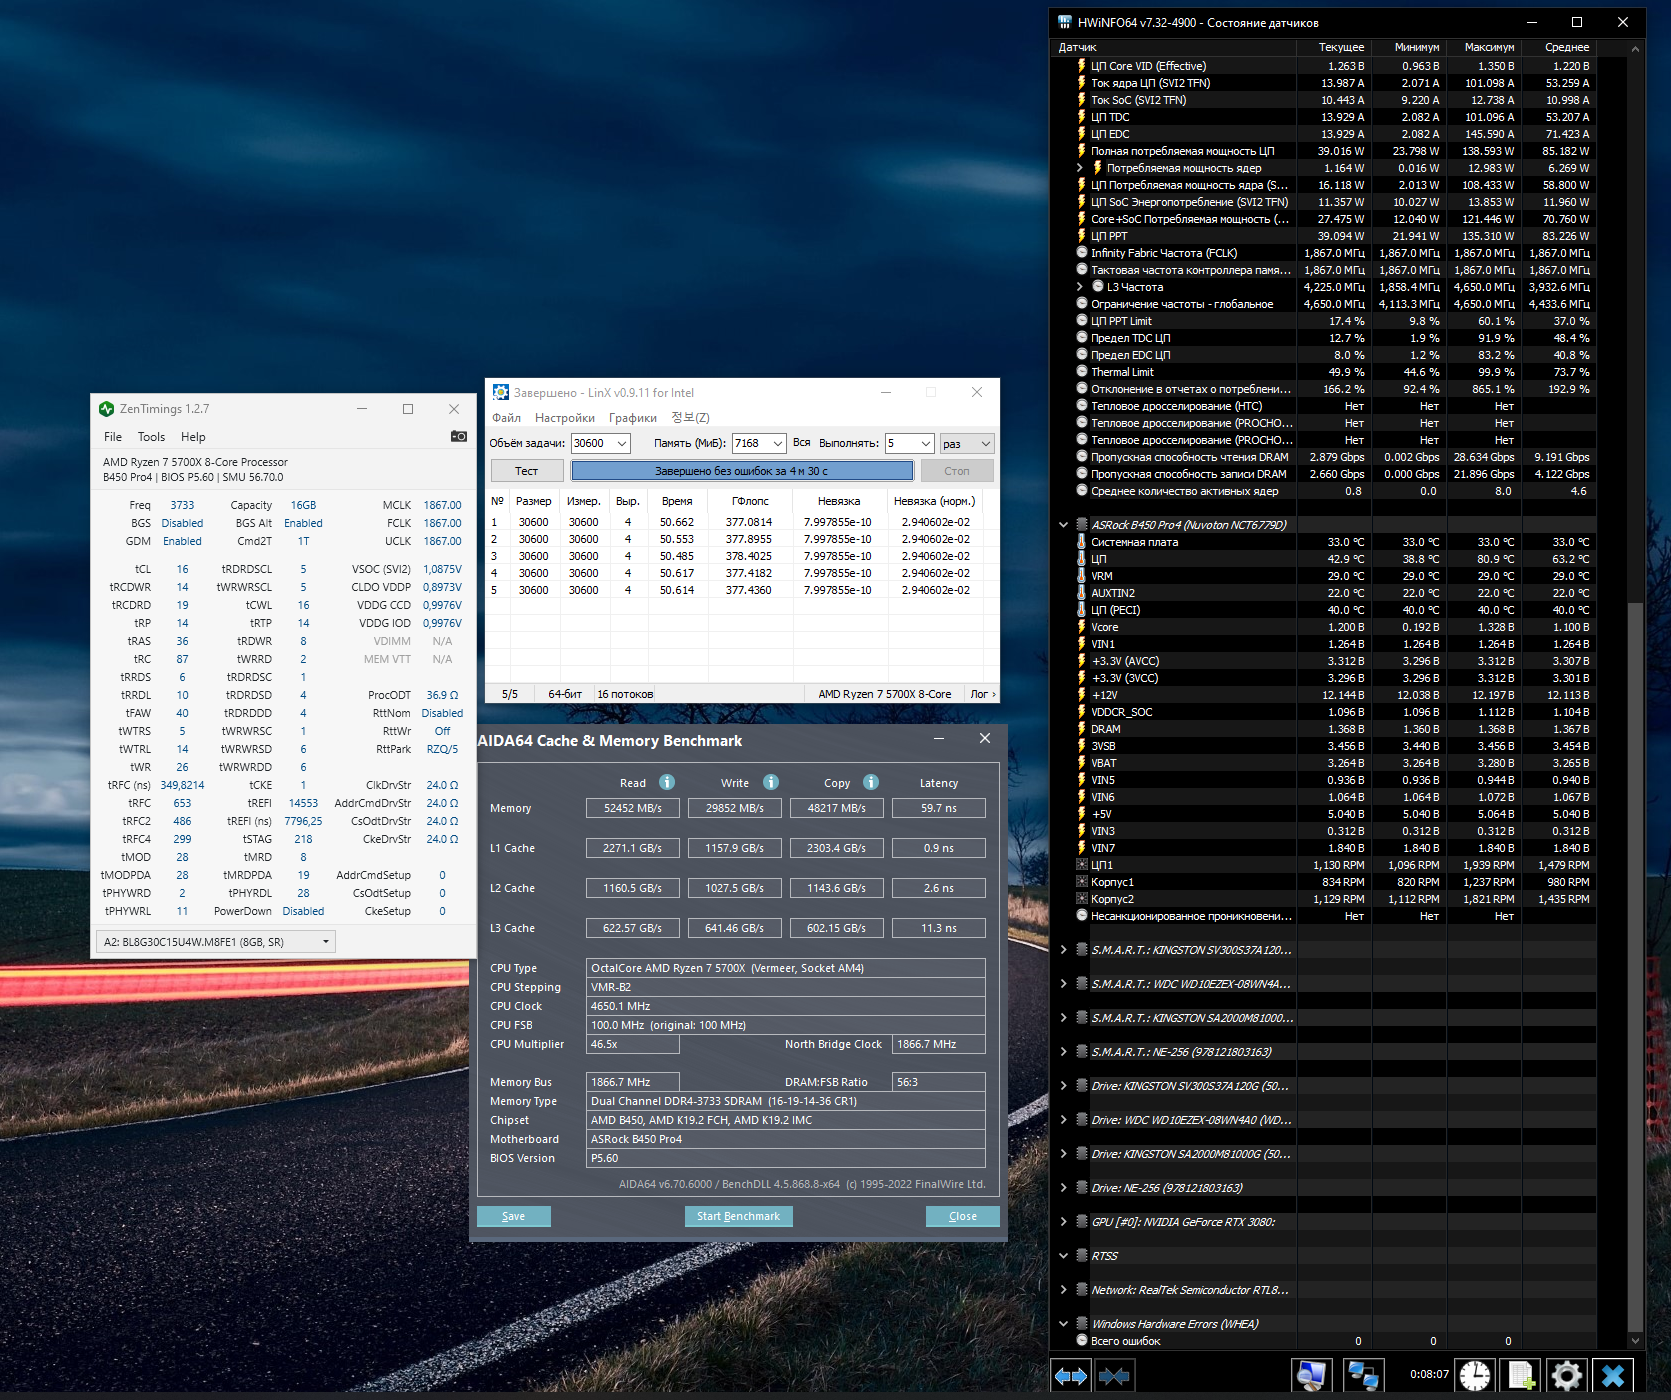Expand the S.M.A.R.T.: WDC WD10EZEX sensor group
1671x1400 pixels.
click(1063, 983)
